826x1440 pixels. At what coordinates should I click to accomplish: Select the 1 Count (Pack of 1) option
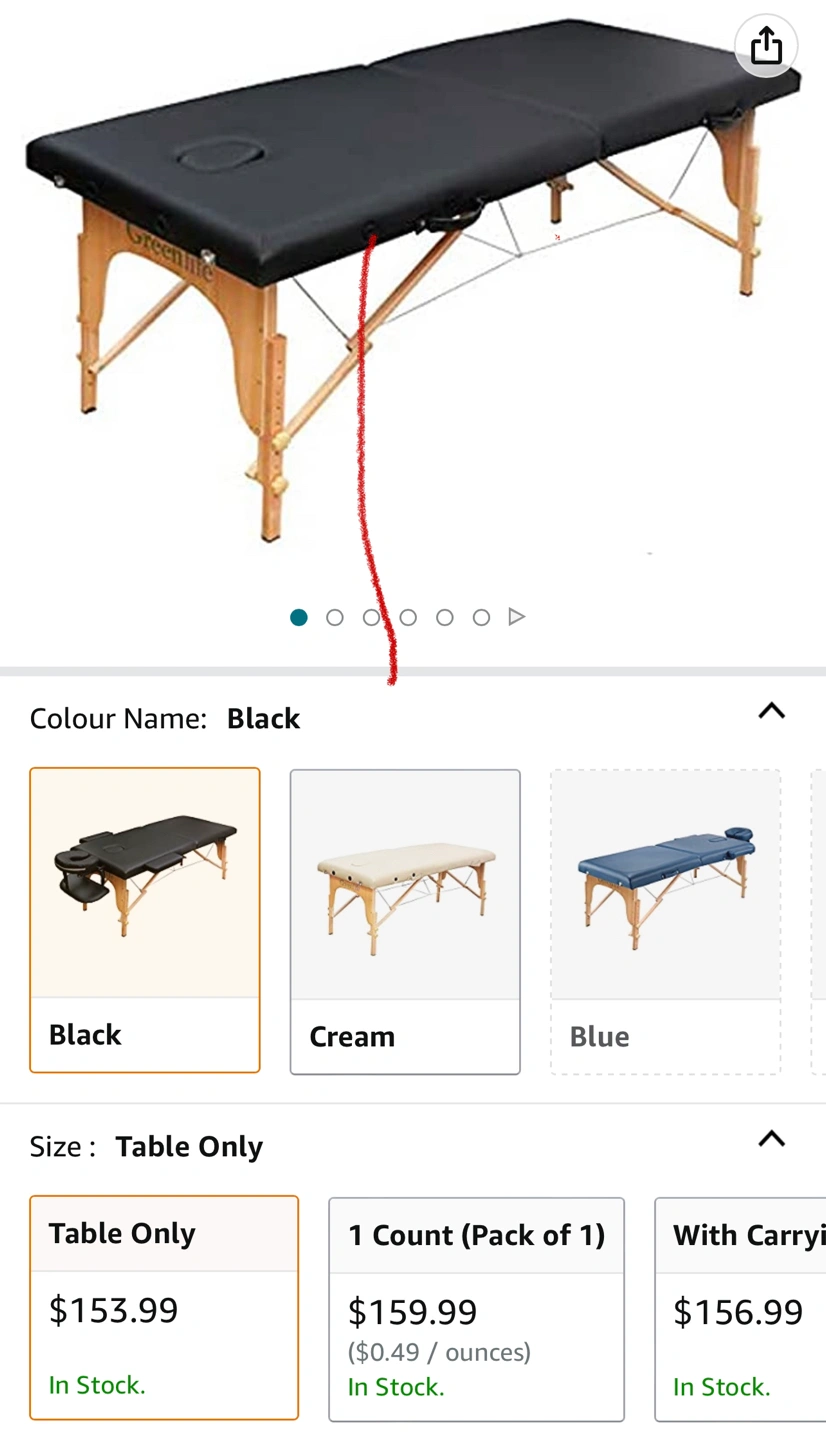477,1309
